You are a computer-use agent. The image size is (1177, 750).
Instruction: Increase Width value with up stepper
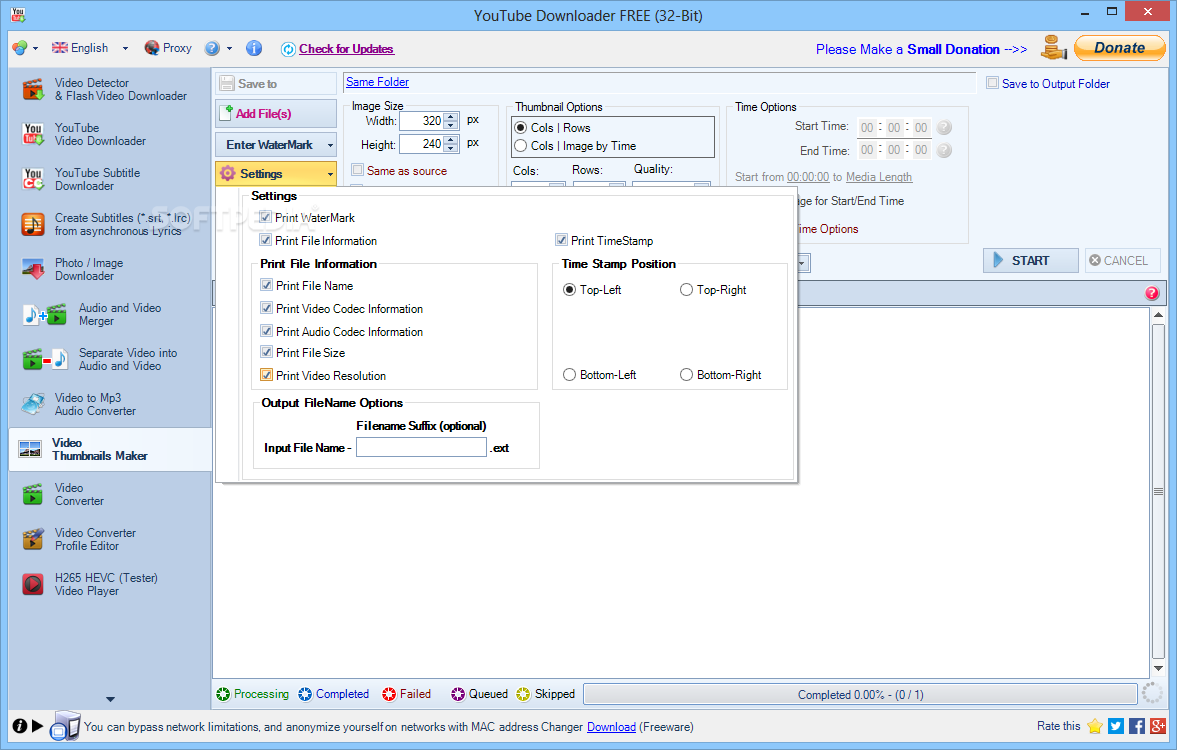point(450,116)
